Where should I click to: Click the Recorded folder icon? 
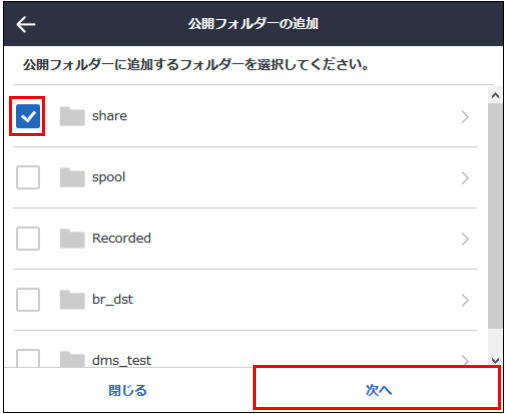[72, 239]
